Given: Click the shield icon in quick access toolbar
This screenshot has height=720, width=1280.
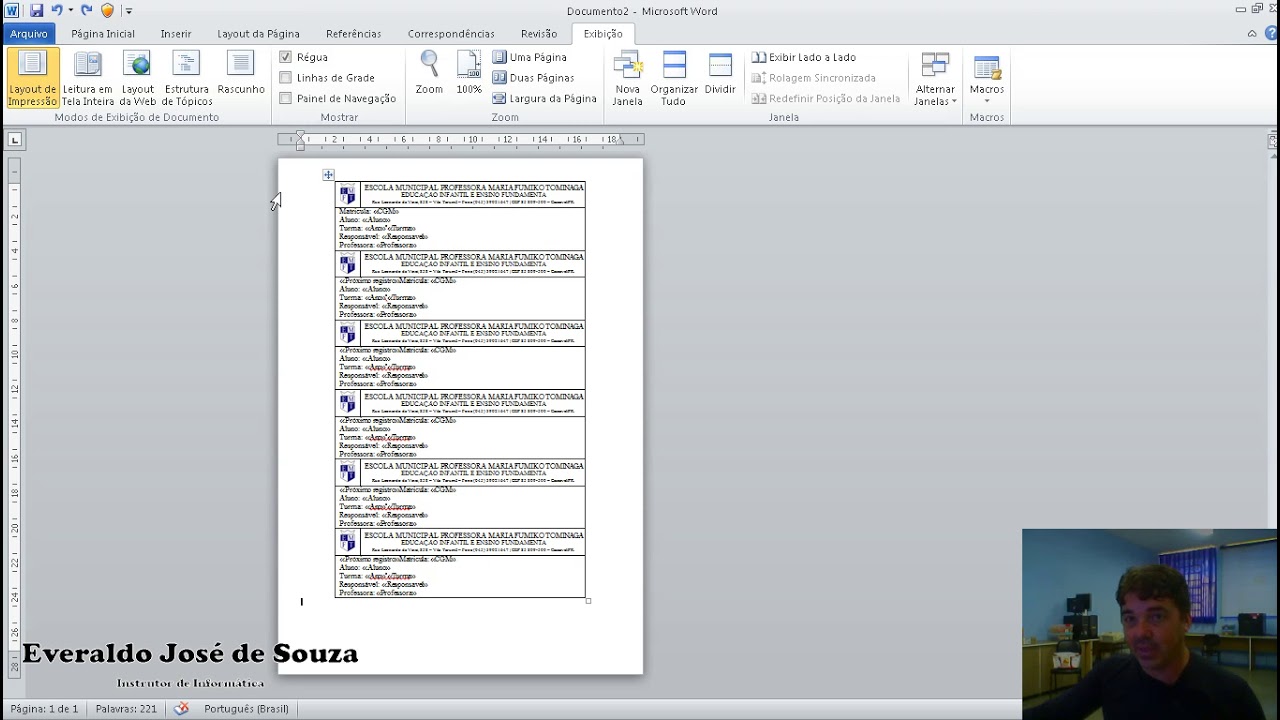Looking at the screenshot, I should pyautogui.click(x=108, y=11).
